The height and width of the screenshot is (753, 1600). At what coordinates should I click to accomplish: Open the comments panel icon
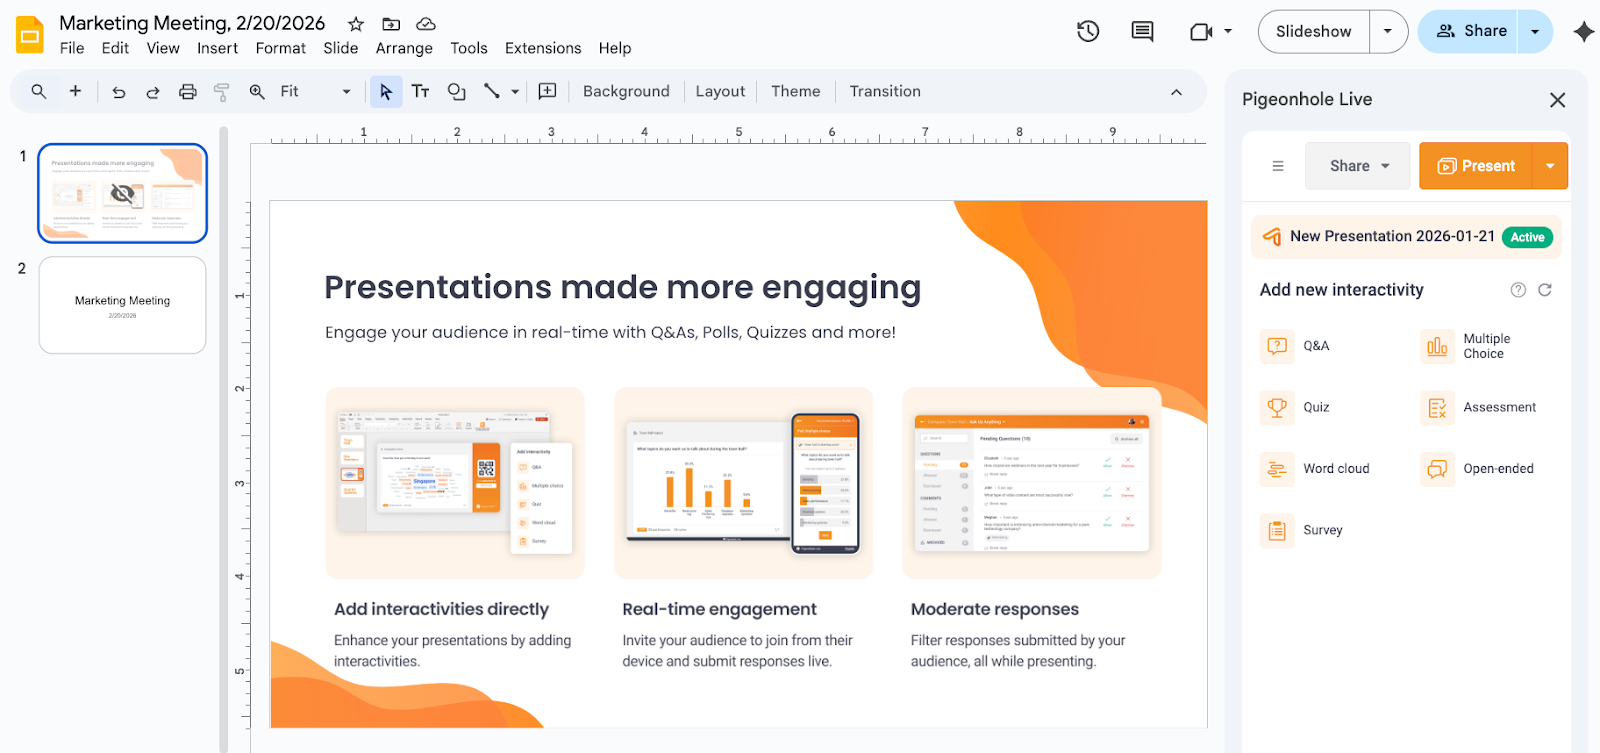[1142, 32]
